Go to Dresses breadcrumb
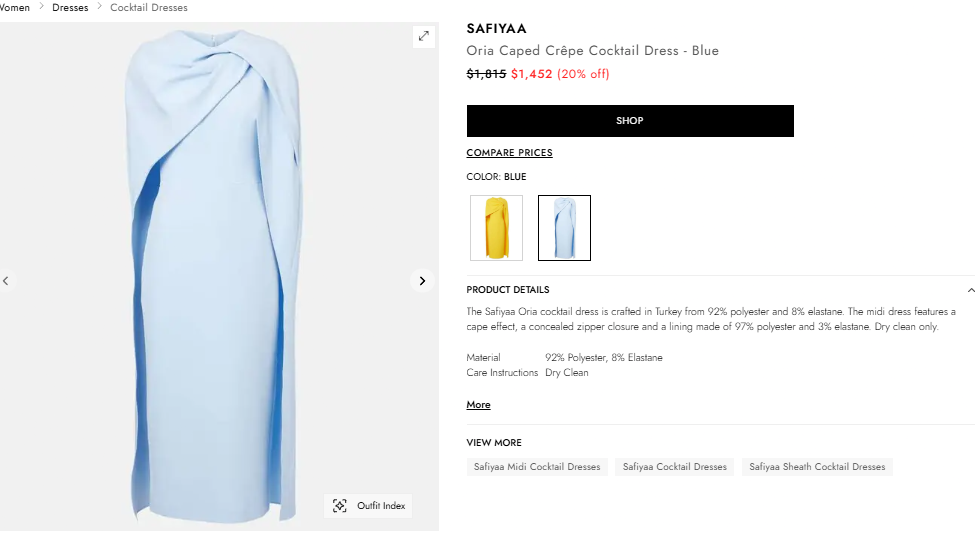The image size is (975, 533). click(x=70, y=7)
